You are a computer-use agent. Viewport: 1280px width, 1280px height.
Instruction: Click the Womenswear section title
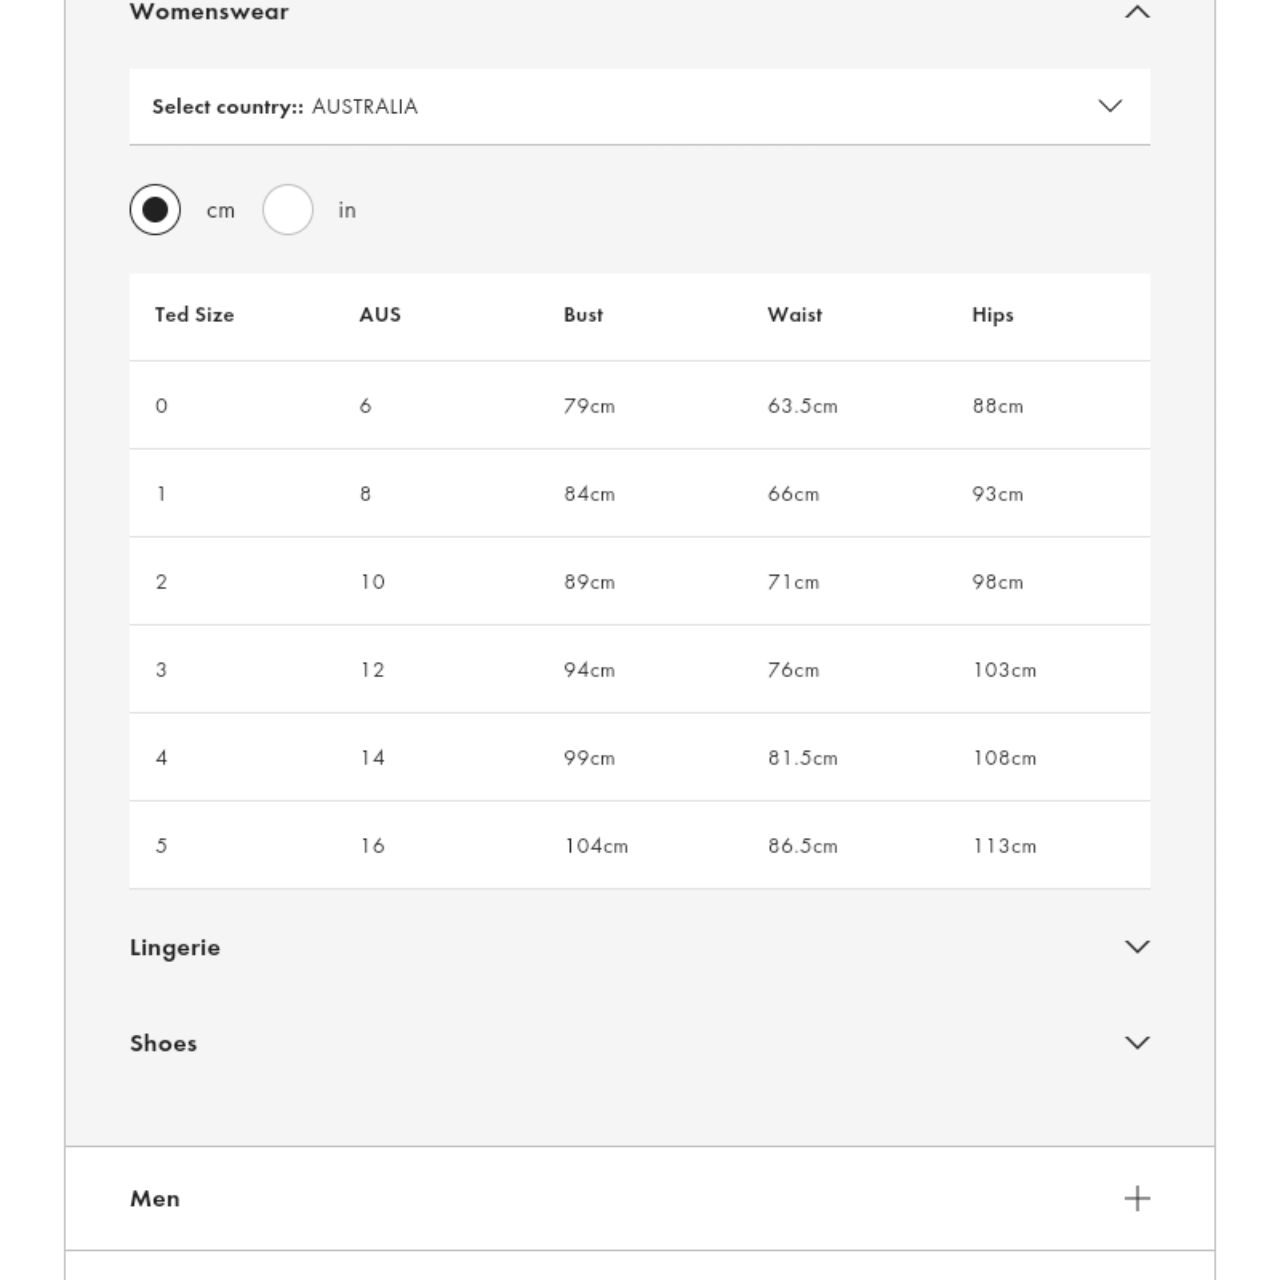pos(209,12)
